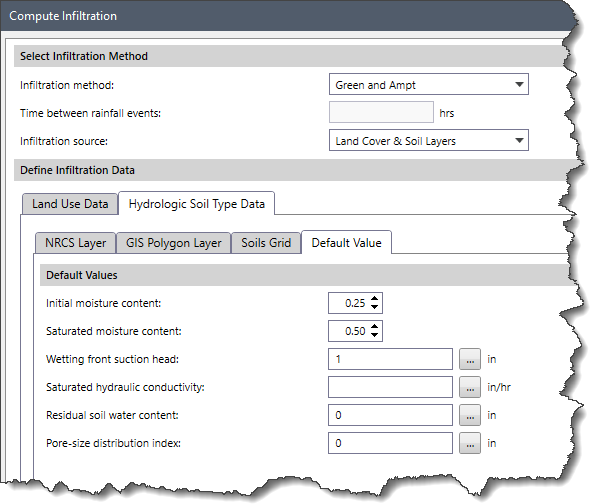The image size is (591, 504).
Task: Click the Pore-size distribution index field
Action: [390, 443]
